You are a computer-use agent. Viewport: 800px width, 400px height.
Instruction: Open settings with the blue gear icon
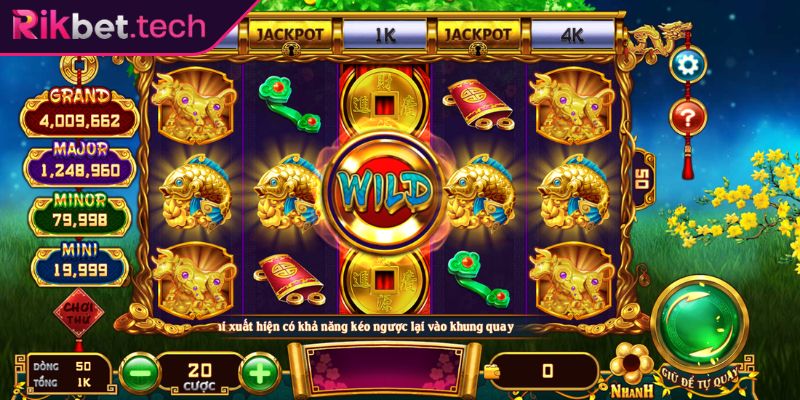point(688,63)
